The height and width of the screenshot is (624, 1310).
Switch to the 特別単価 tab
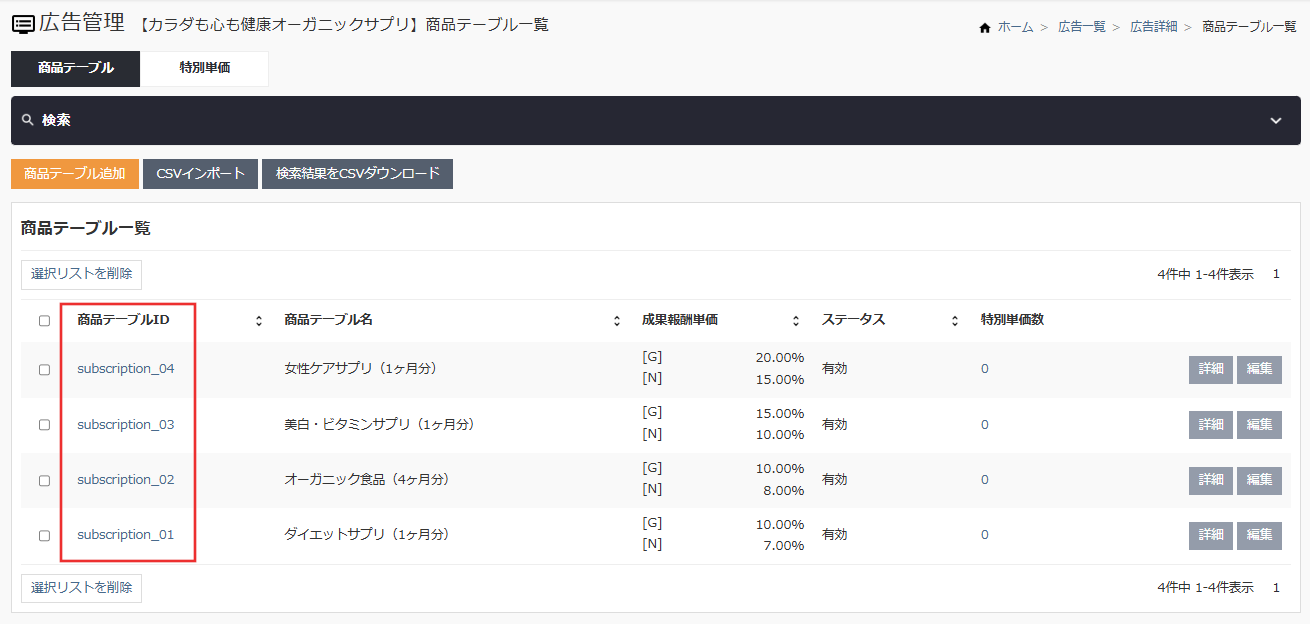[x=204, y=69]
